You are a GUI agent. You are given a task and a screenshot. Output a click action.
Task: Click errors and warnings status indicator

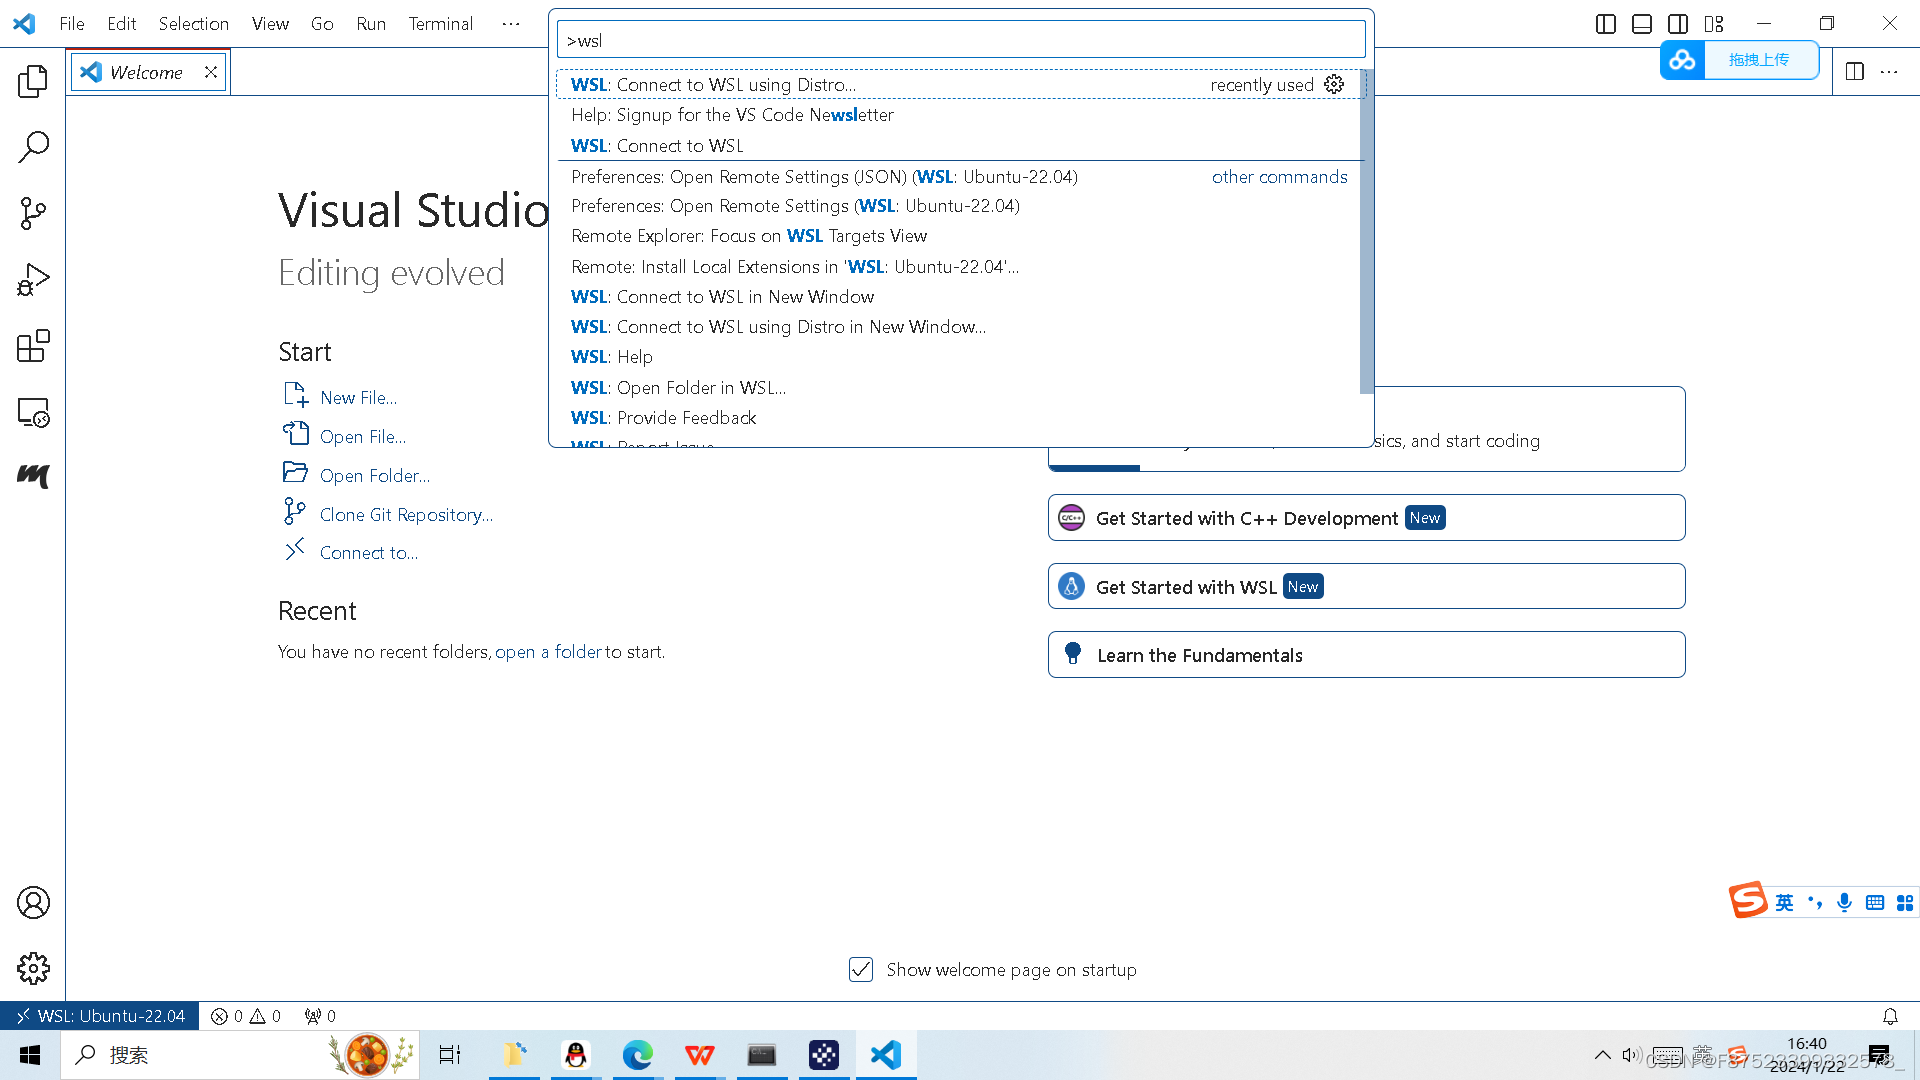coord(246,1016)
